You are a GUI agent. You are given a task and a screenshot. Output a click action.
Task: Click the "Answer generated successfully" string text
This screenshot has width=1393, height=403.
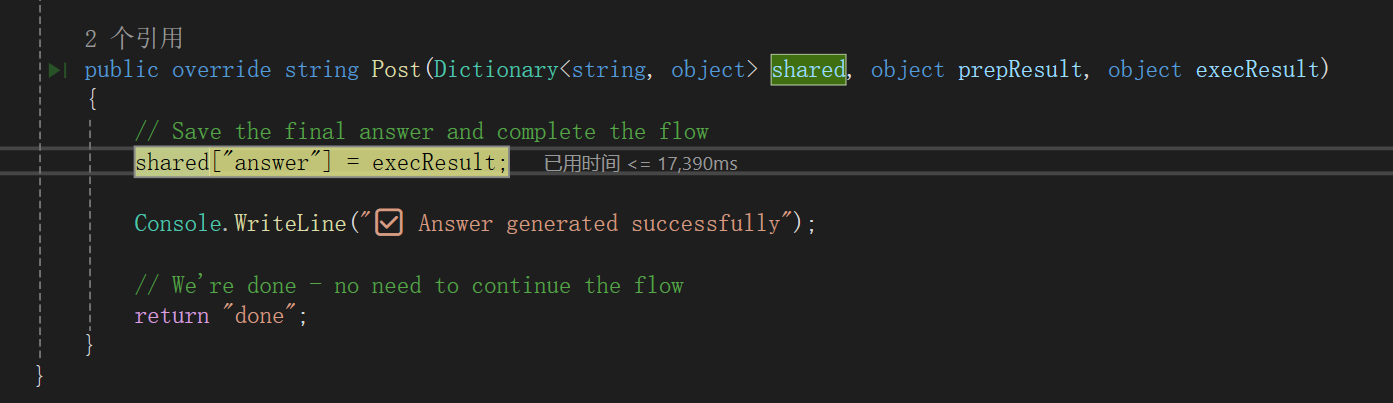pos(598,223)
